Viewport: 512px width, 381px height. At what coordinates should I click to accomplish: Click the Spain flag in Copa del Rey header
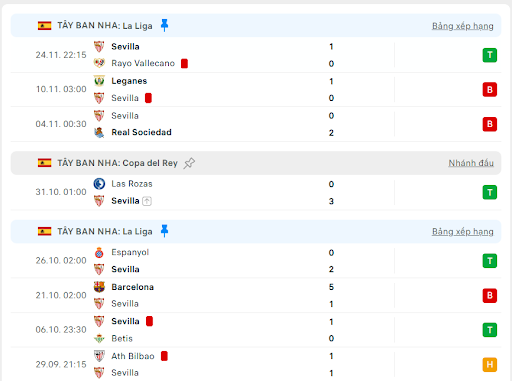point(44,163)
